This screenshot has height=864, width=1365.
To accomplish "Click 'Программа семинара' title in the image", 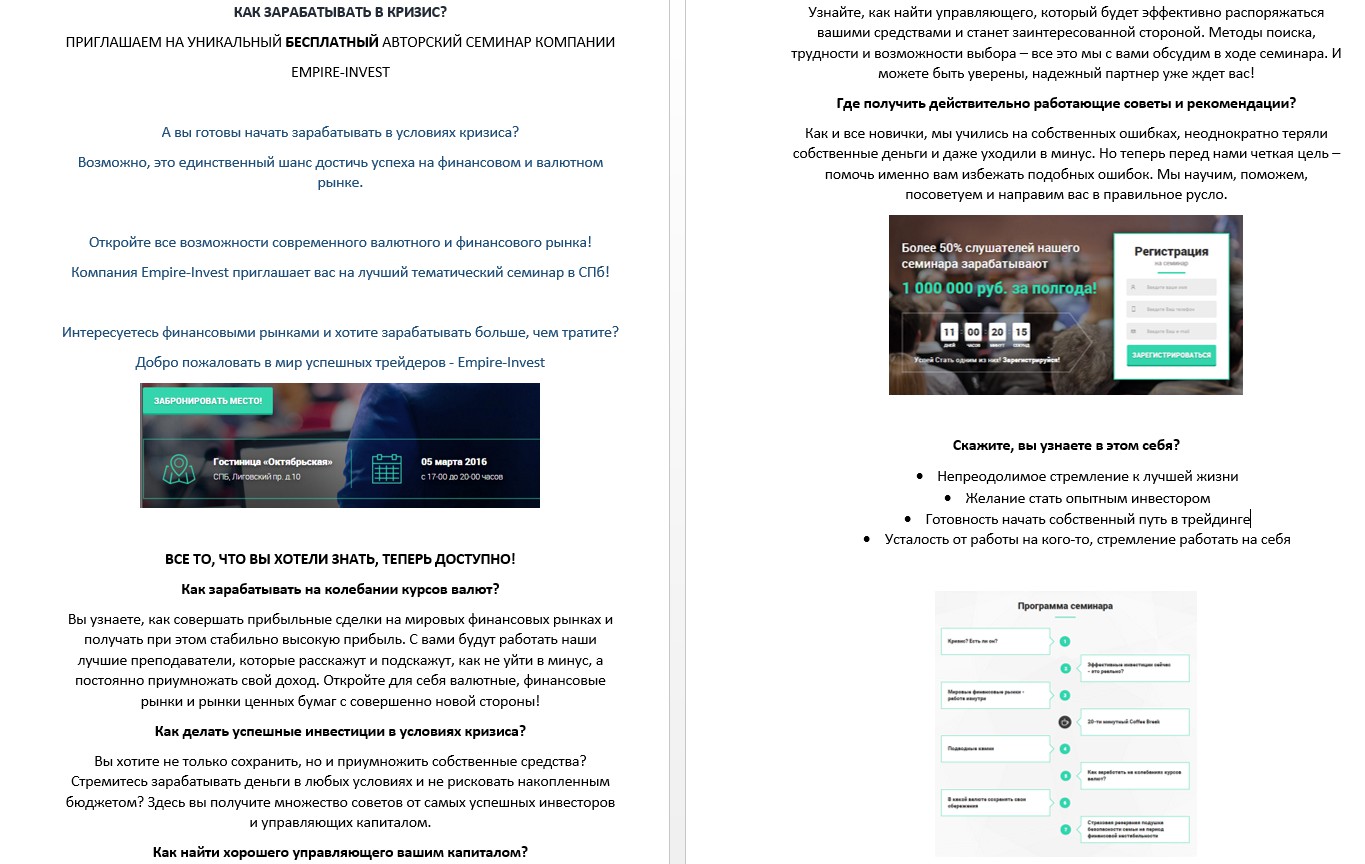I will pos(1065,606).
